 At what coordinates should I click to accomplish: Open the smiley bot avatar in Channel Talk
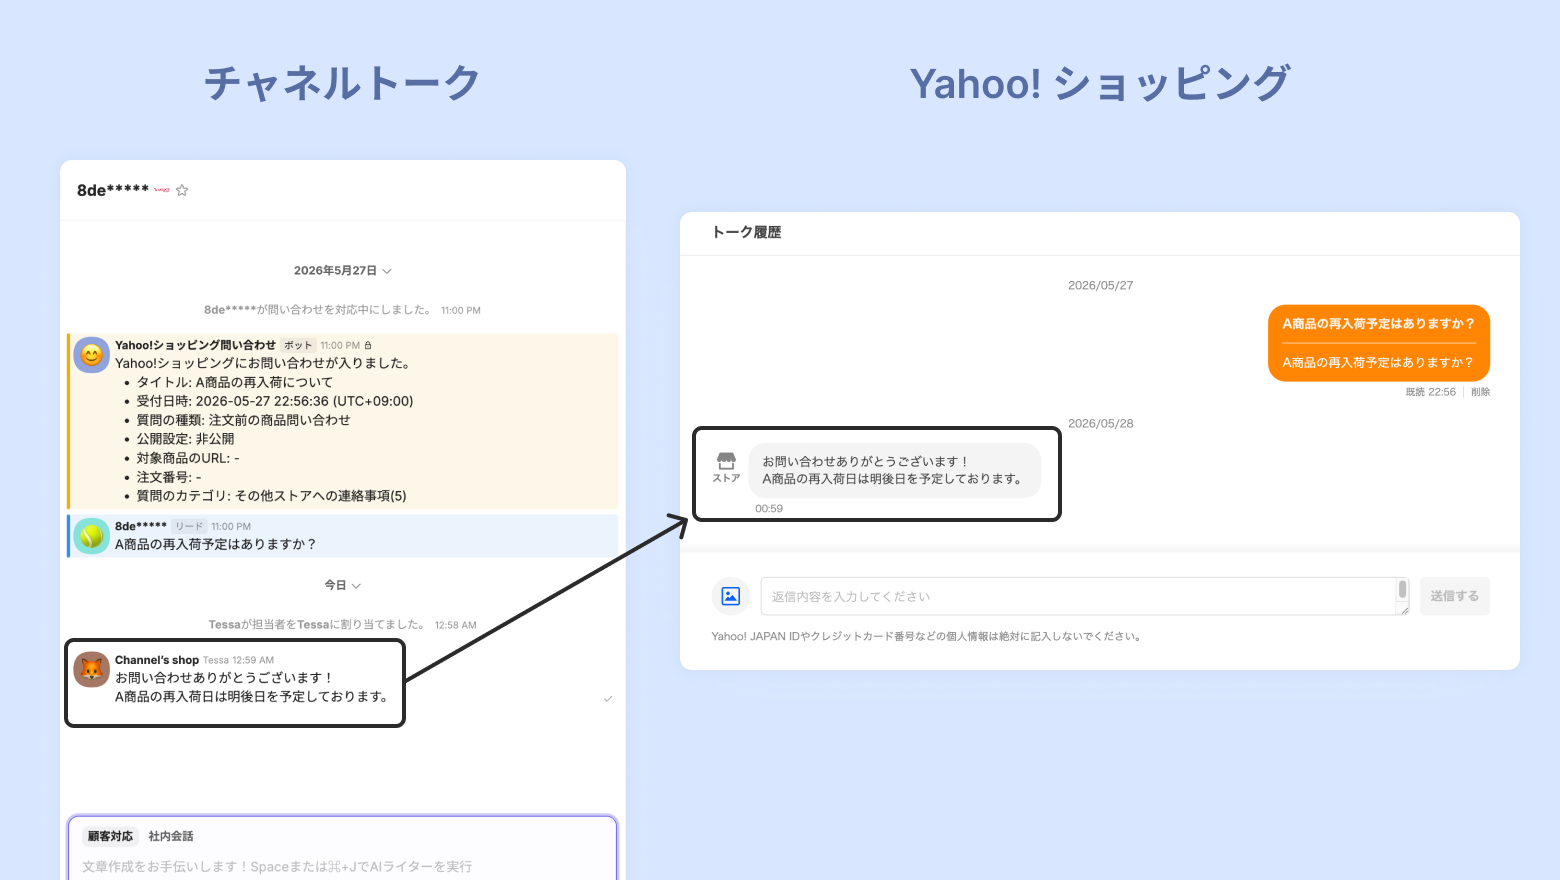92,355
